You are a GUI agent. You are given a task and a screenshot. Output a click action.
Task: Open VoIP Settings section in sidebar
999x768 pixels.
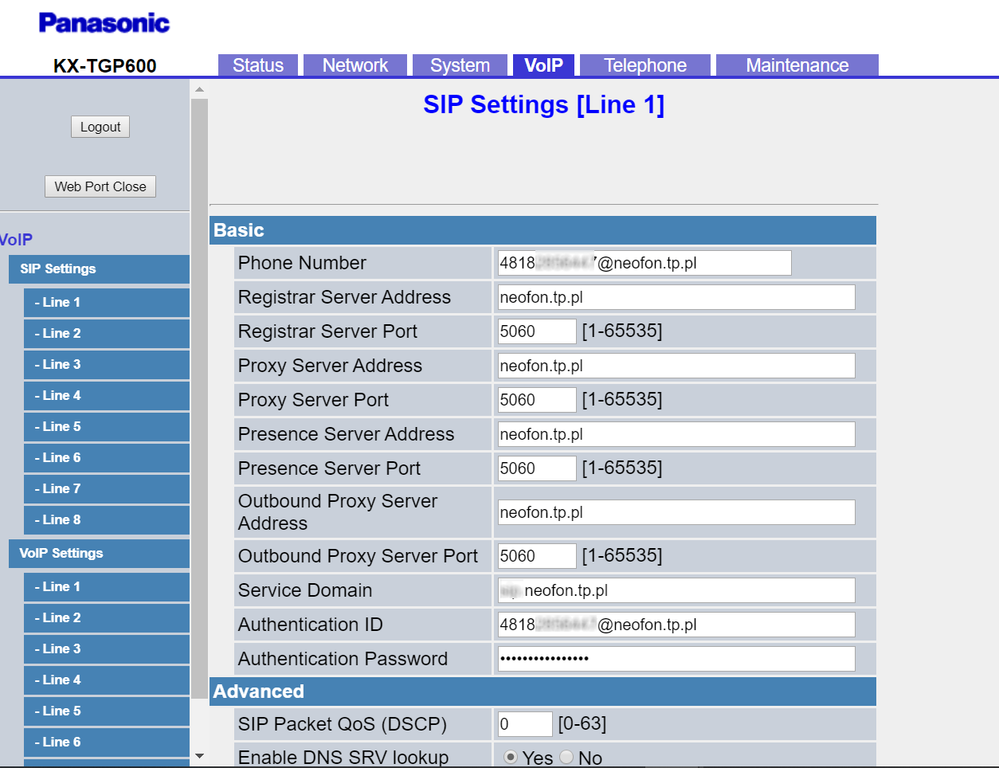click(98, 553)
